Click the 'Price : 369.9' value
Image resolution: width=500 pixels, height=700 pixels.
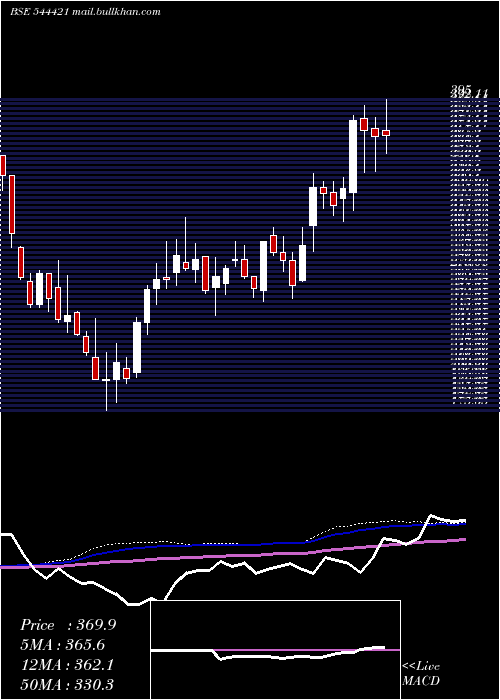(x=68, y=625)
